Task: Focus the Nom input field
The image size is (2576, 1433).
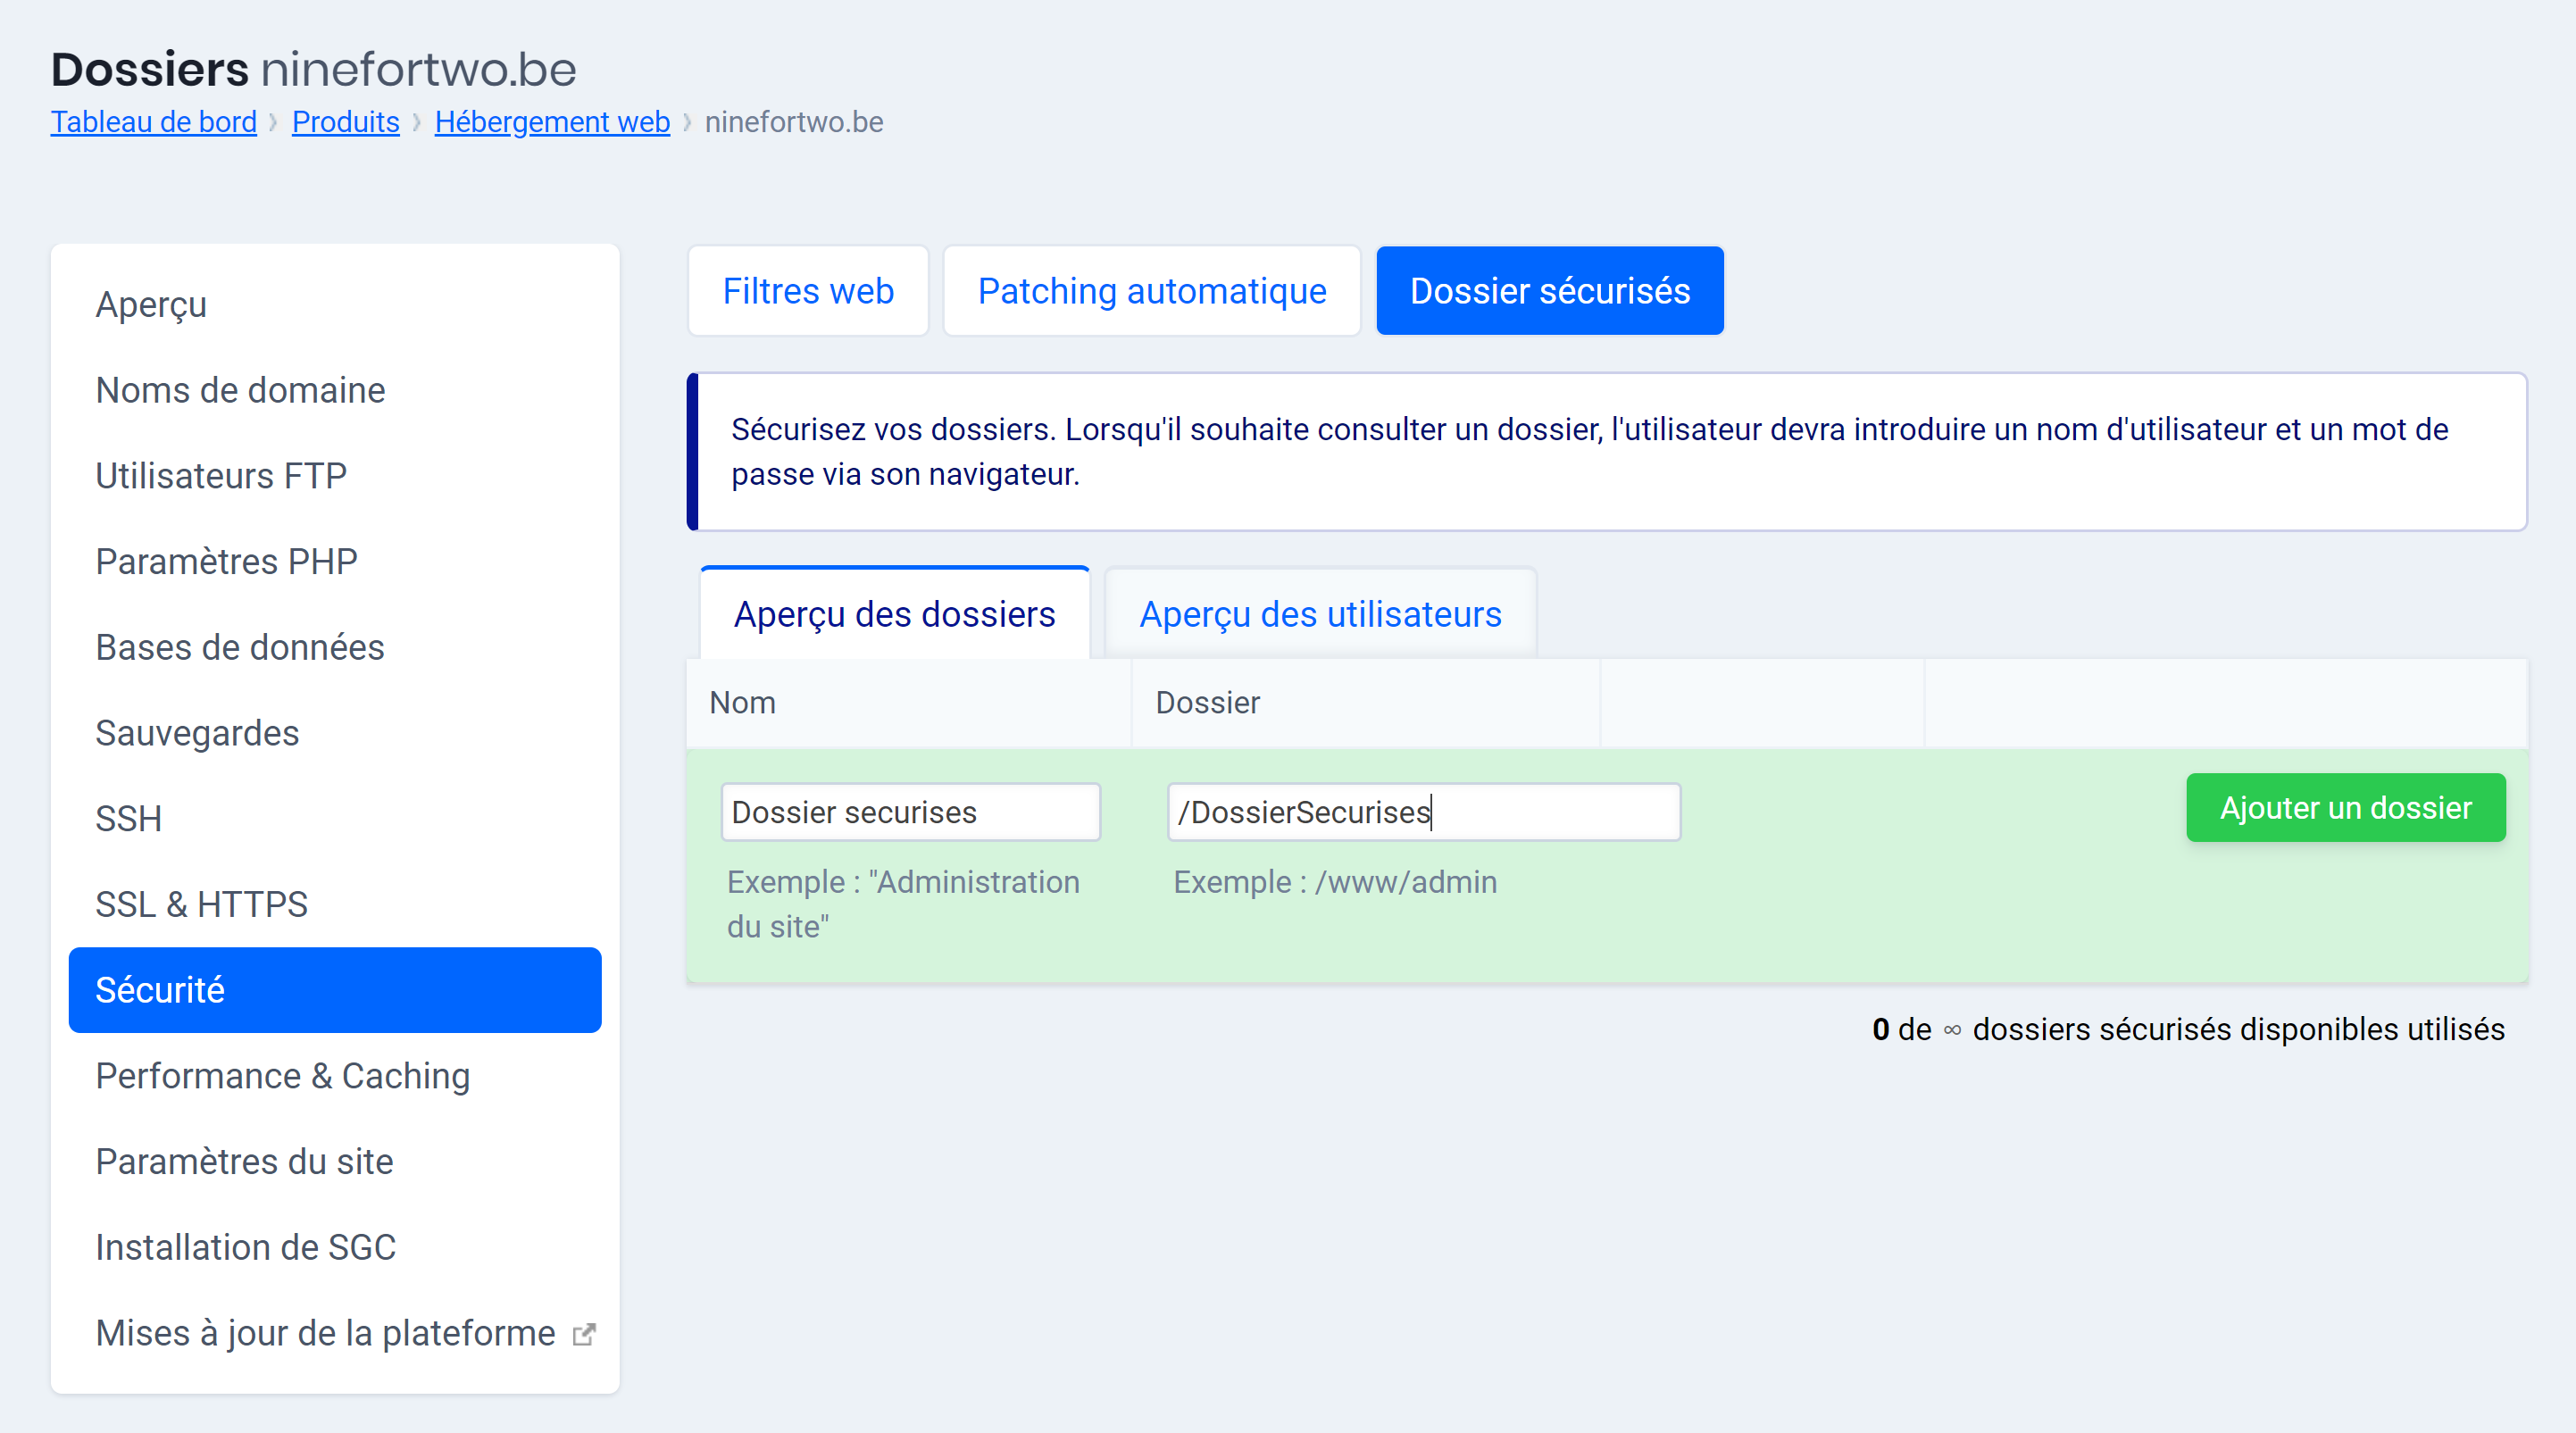Action: [x=910, y=812]
